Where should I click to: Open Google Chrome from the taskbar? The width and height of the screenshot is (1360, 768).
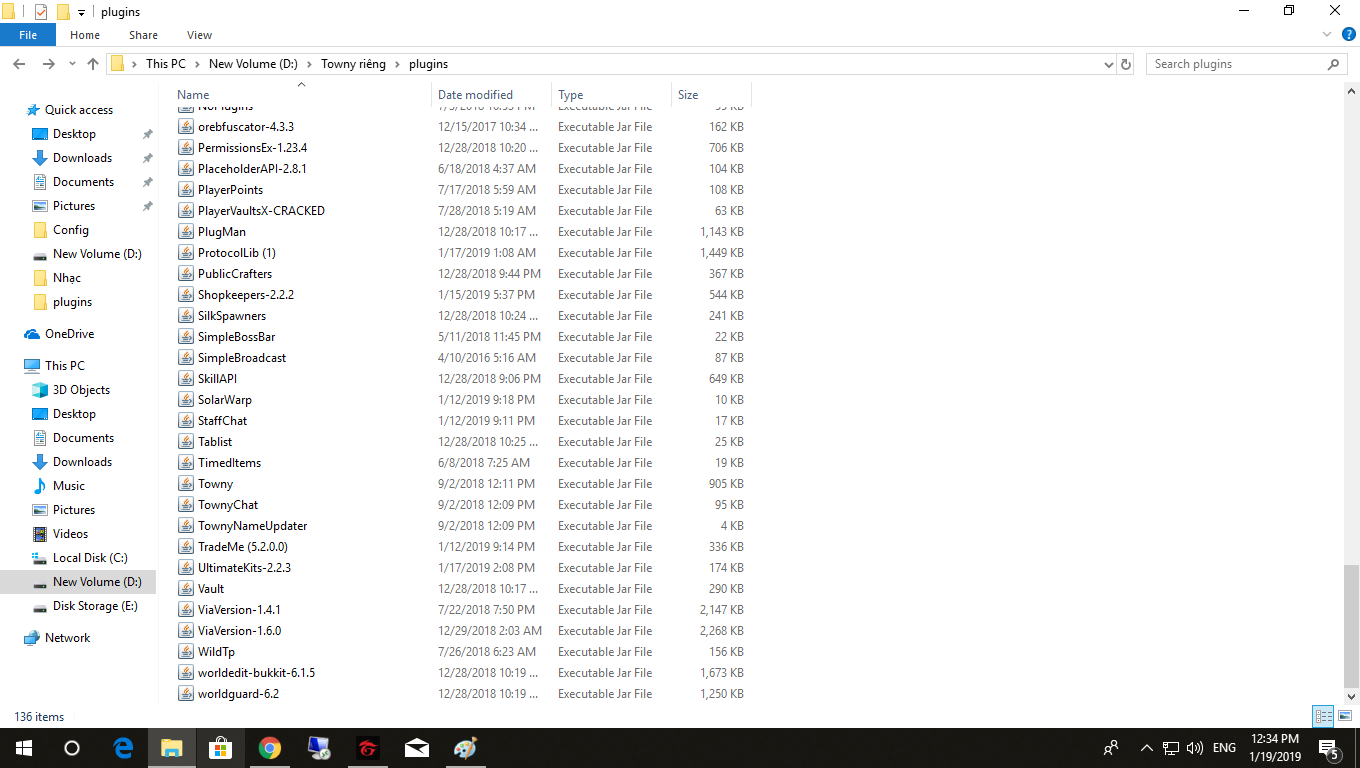tap(270, 748)
